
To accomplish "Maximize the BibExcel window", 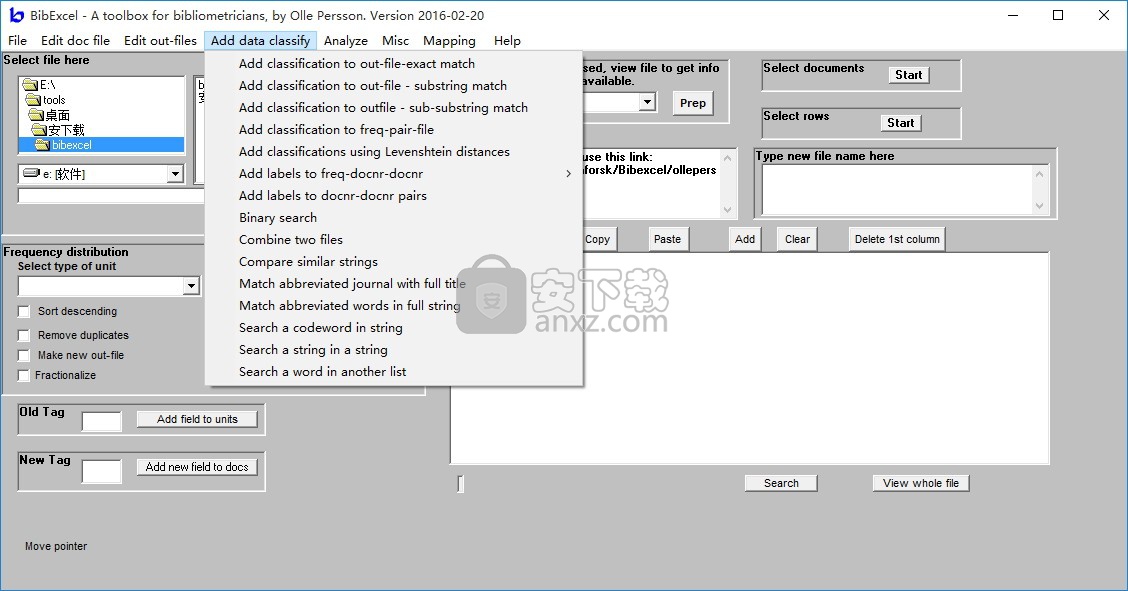I will (1058, 15).
